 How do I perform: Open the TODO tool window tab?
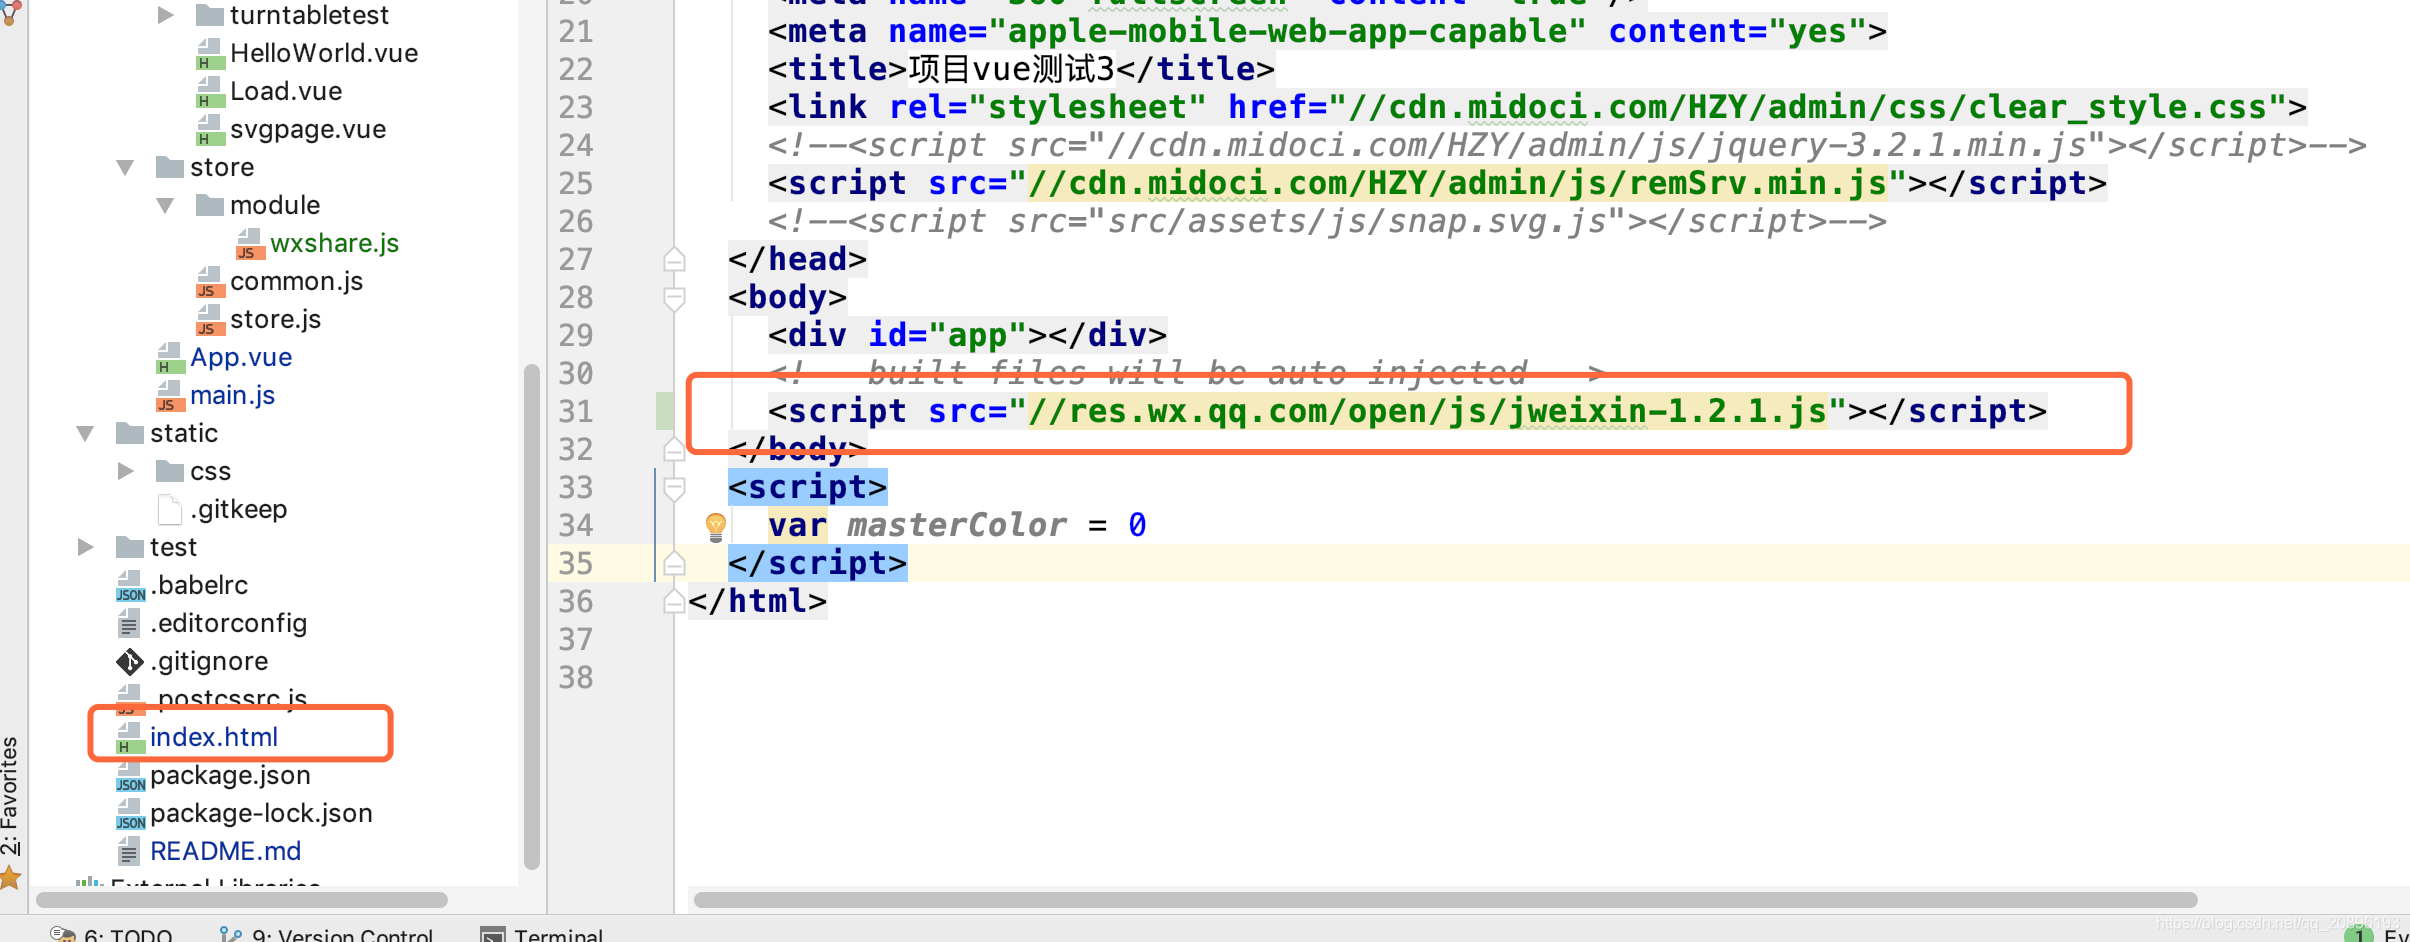click(111, 934)
